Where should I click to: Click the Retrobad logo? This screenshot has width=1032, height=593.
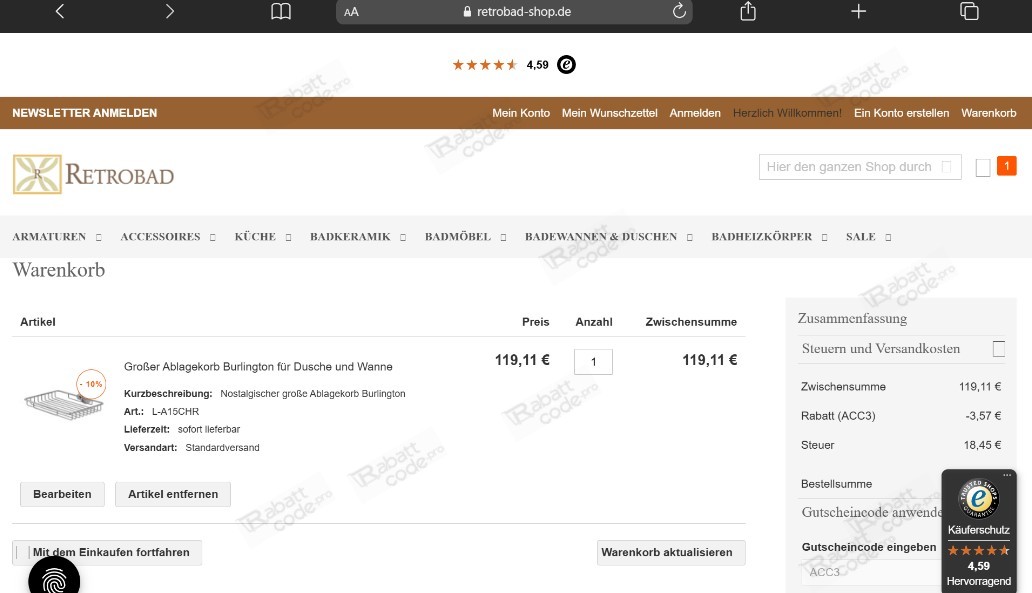[x=93, y=174]
